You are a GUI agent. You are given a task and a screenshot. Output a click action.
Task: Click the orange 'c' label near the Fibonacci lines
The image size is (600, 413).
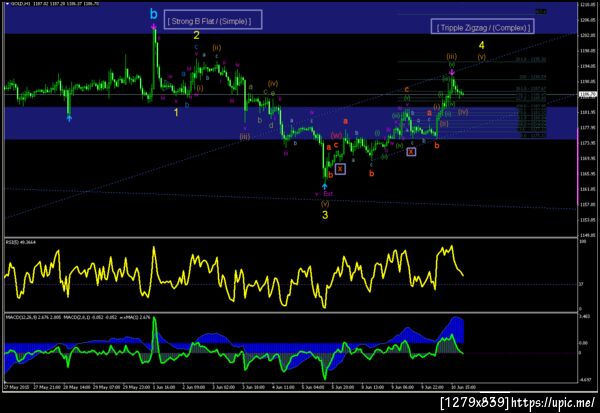tap(407, 89)
